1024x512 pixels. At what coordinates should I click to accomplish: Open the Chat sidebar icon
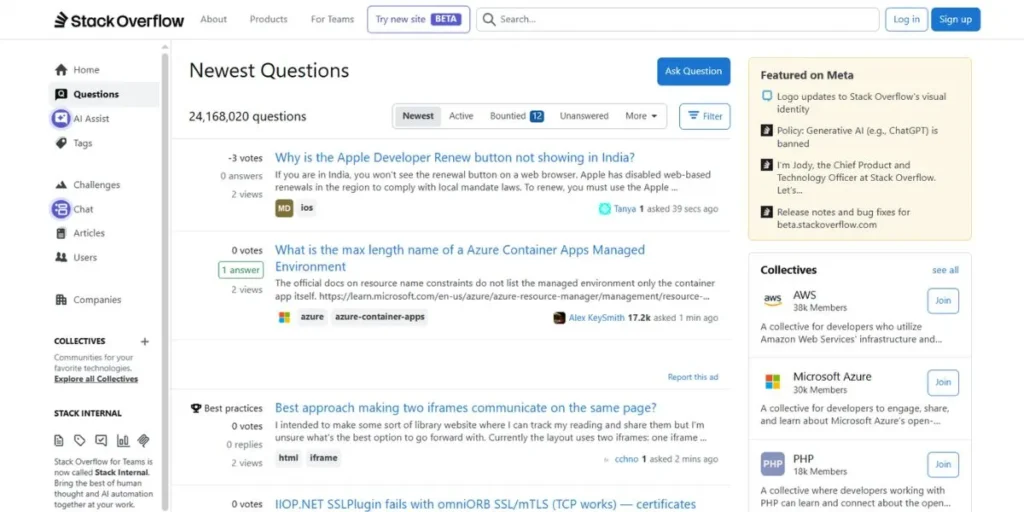point(61,209)
